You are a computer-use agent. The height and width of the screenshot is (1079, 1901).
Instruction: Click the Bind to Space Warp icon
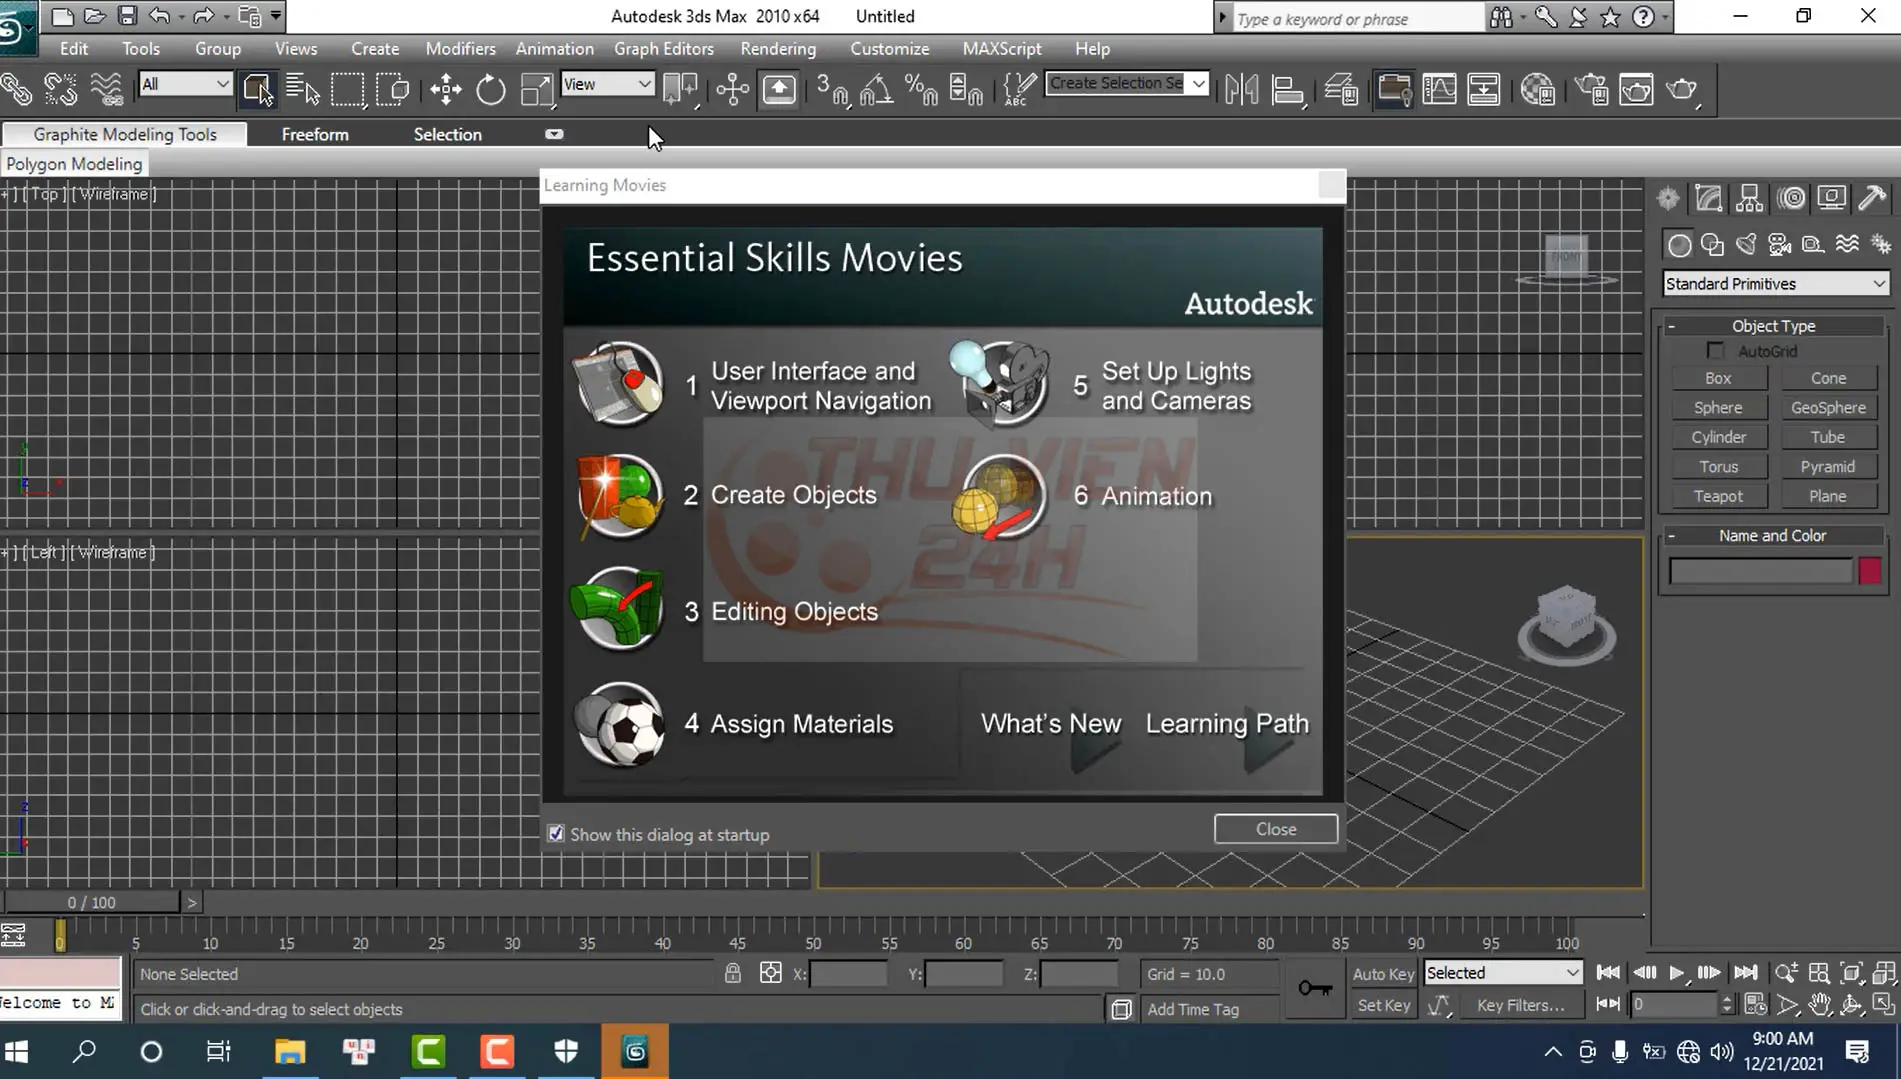[106, 90]
